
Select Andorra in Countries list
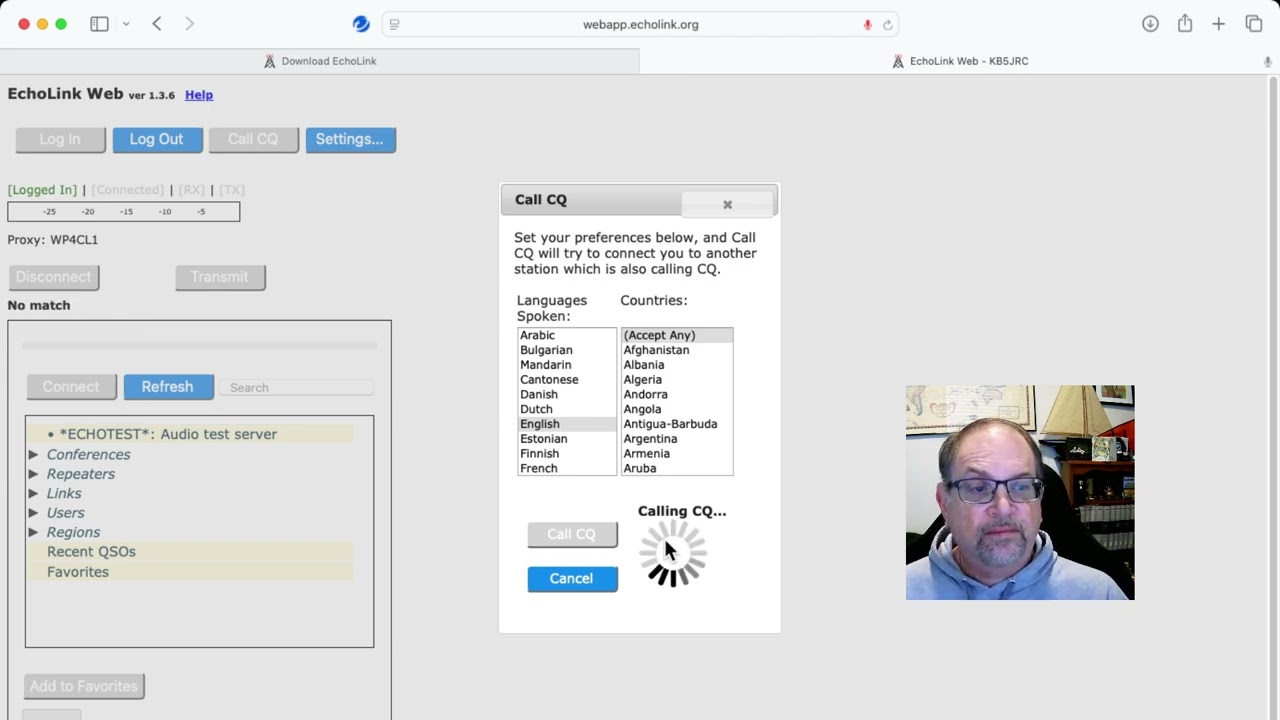click(677, 394)
